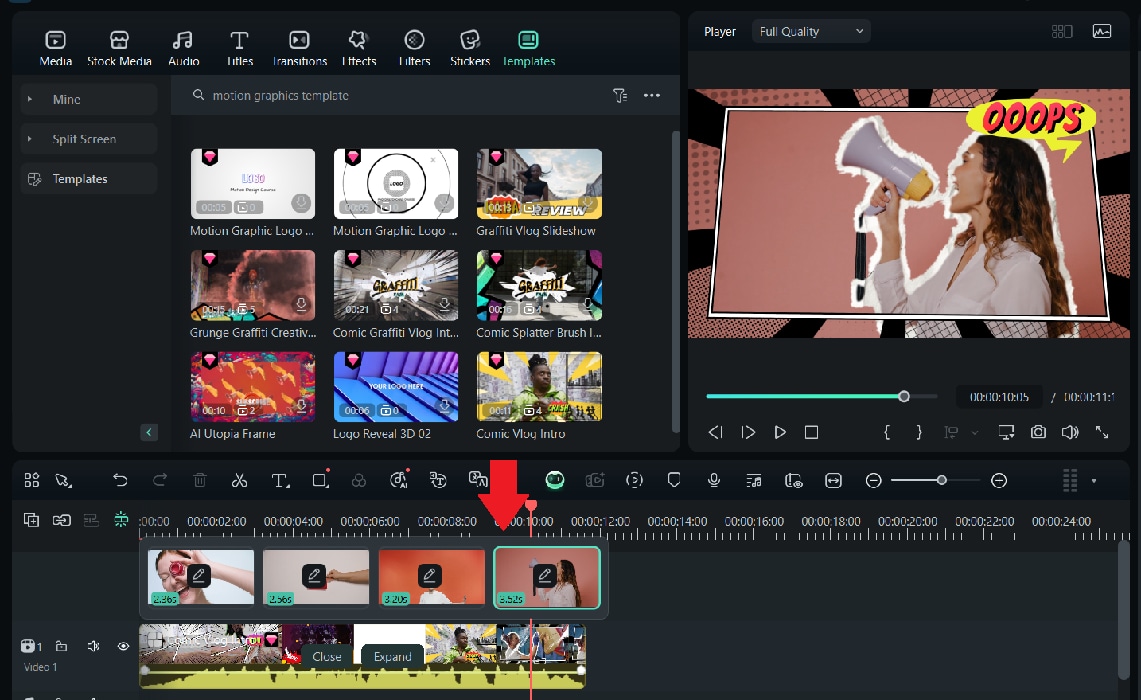Select Templates in the sidebar
Viewport: 1141px width, 700px height.
point(89,179)
